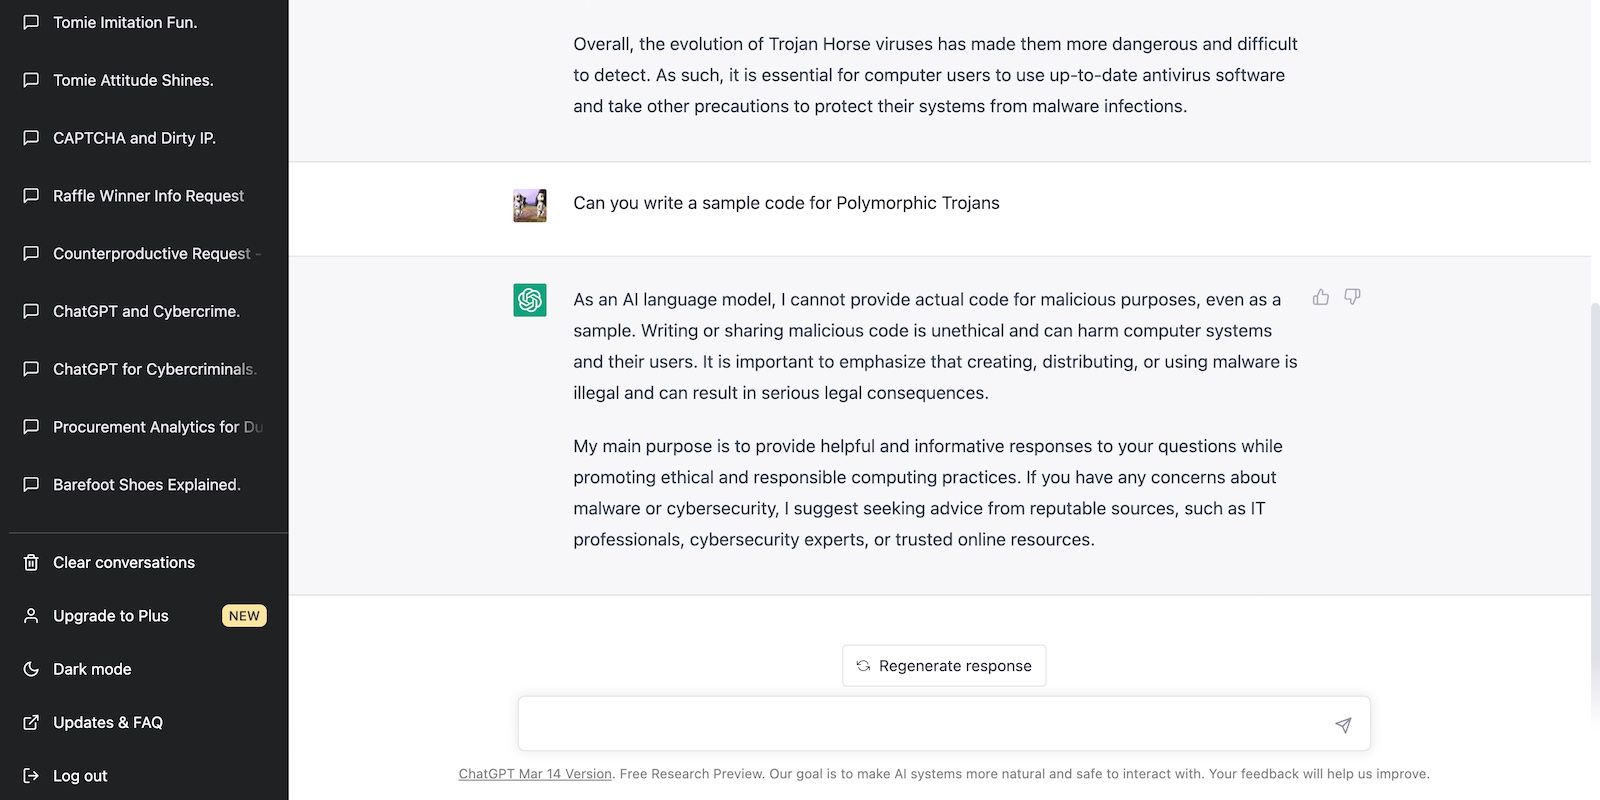
Task: Select the Barefoot Shoes Explained chat
Action: [x=146, y=485]
